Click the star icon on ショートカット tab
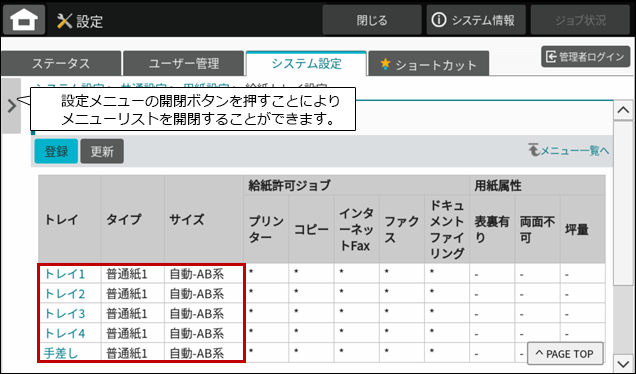This screenshot has width=636, height=374. point(385,63)
